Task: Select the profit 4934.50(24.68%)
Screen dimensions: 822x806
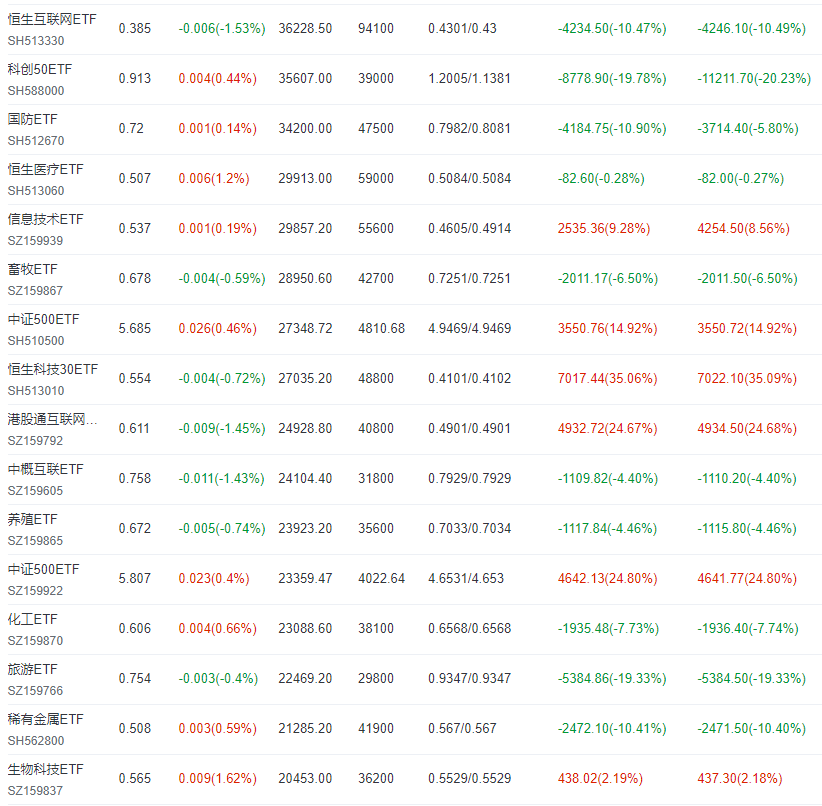Action: click(747, 429)
